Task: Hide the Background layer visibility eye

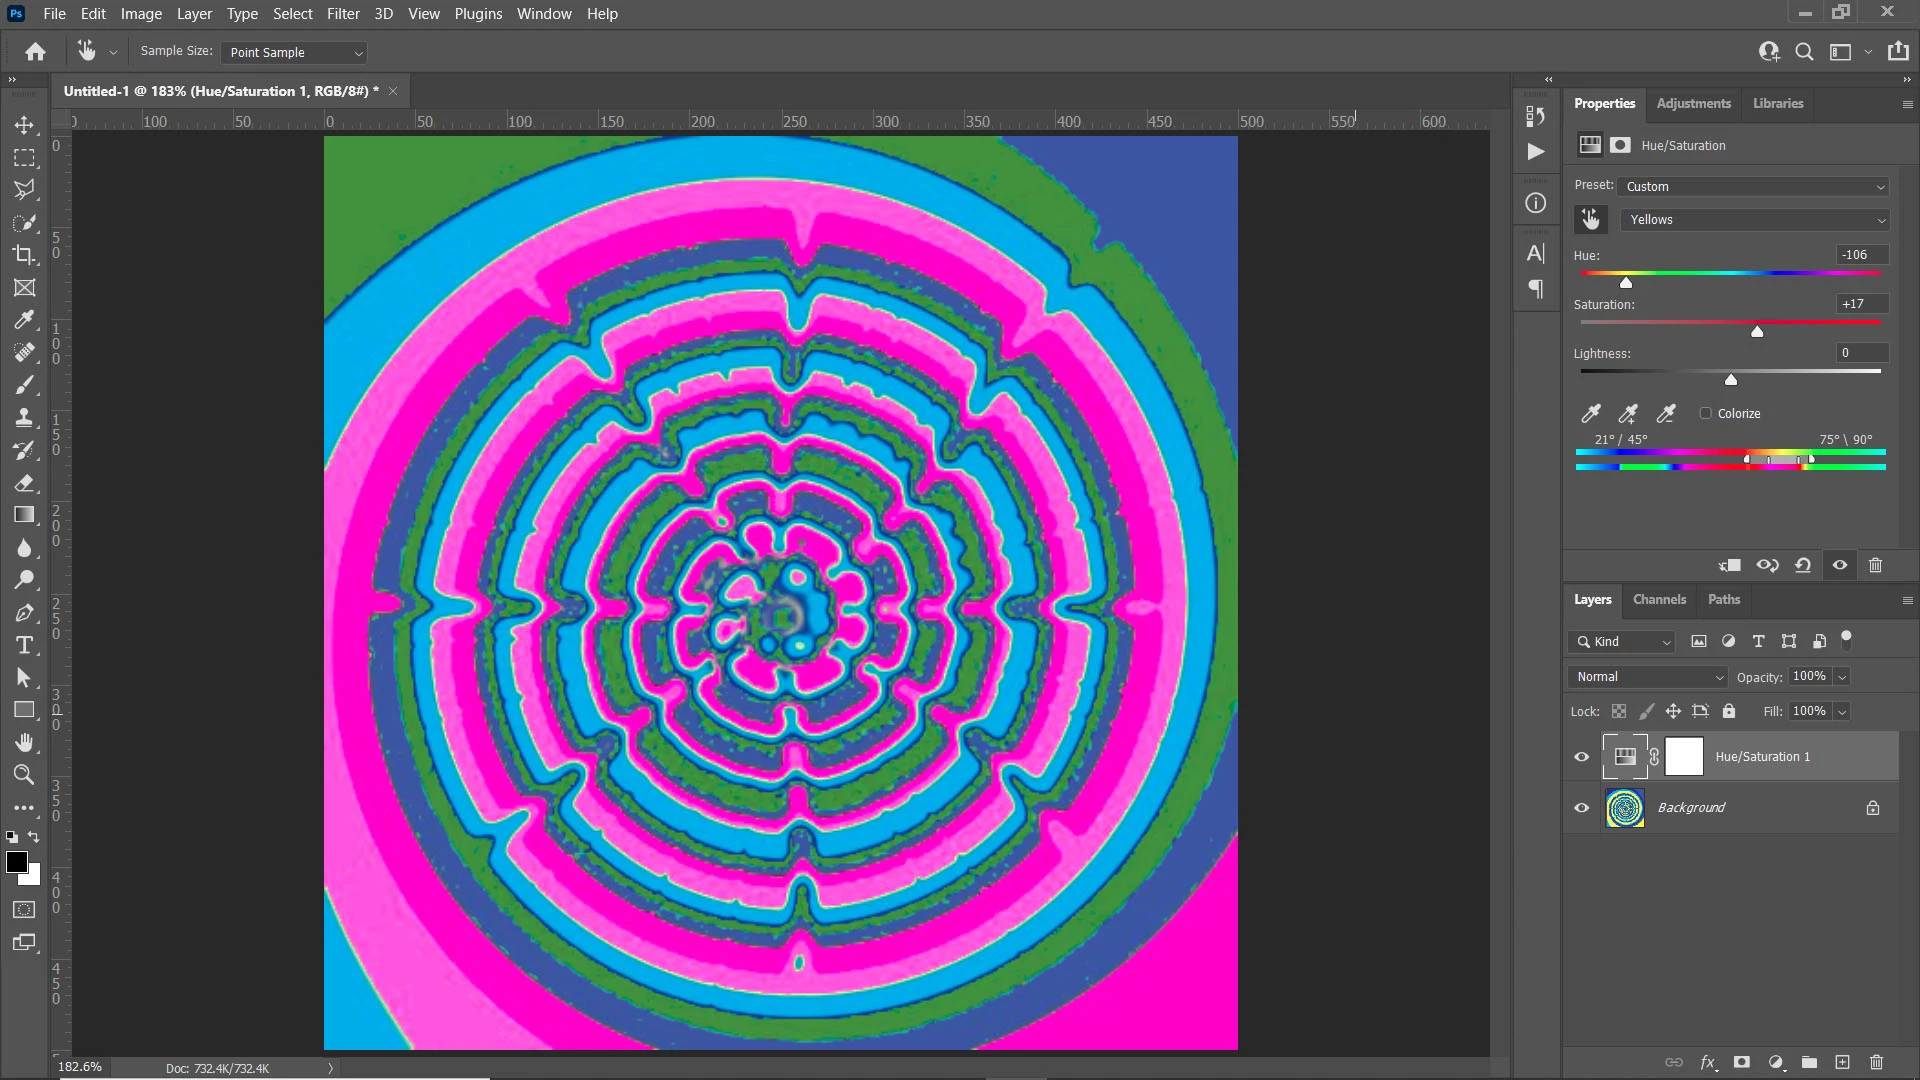Action: coord(1582,808)
